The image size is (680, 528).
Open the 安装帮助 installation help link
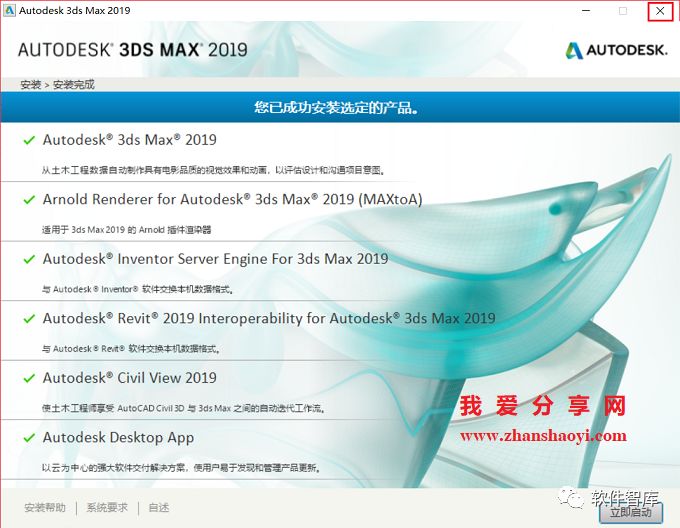45,507
